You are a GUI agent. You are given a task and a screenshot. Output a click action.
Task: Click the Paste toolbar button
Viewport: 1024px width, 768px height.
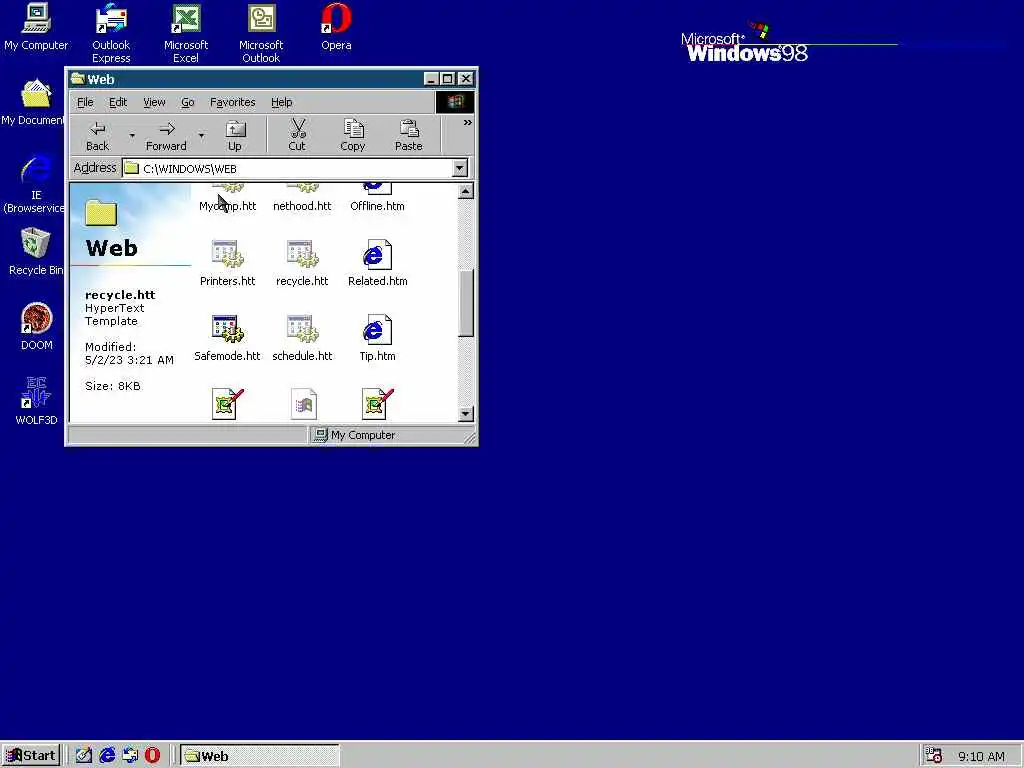[x=409, y=136]
